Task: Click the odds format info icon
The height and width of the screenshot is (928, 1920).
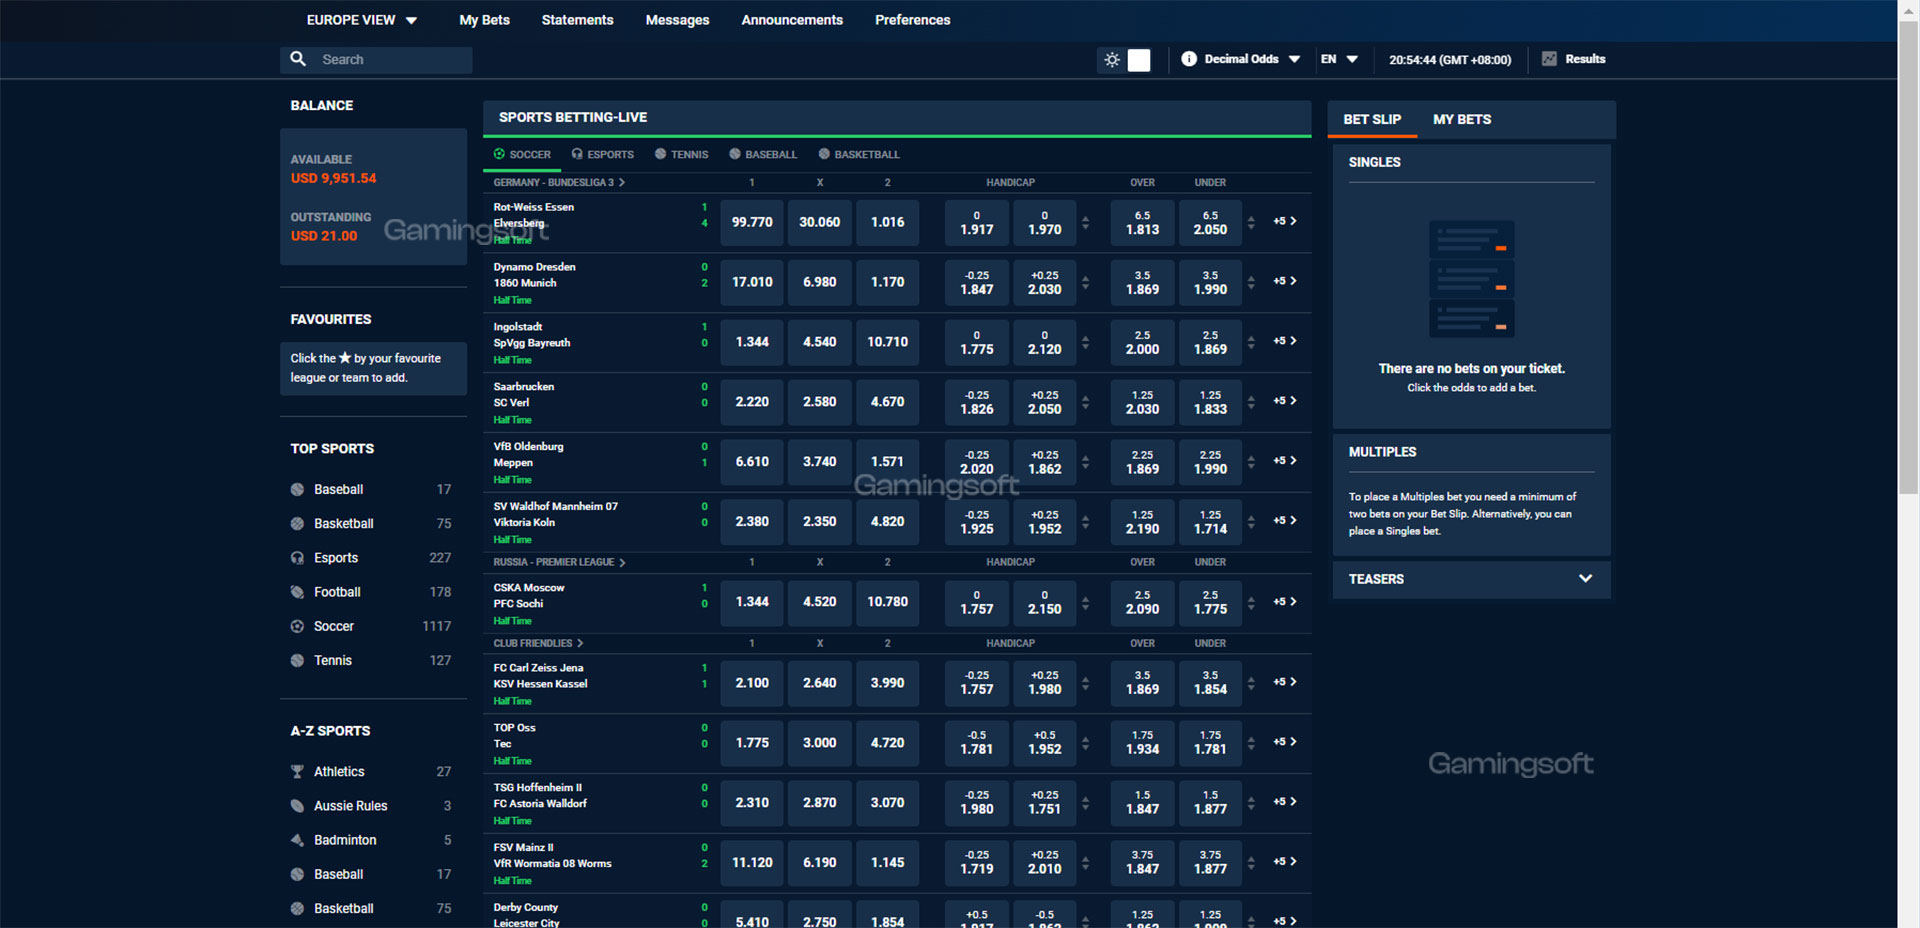Action: pyautogui.click(x=1188, y=59)
